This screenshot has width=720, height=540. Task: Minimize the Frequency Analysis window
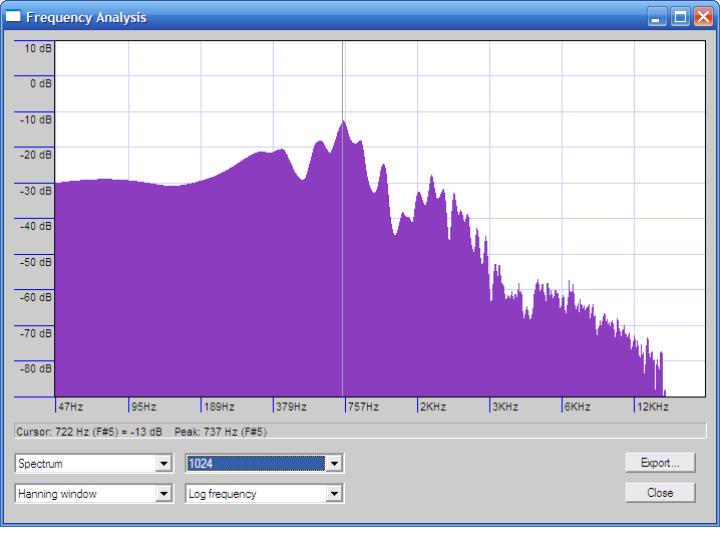[657, 17]
